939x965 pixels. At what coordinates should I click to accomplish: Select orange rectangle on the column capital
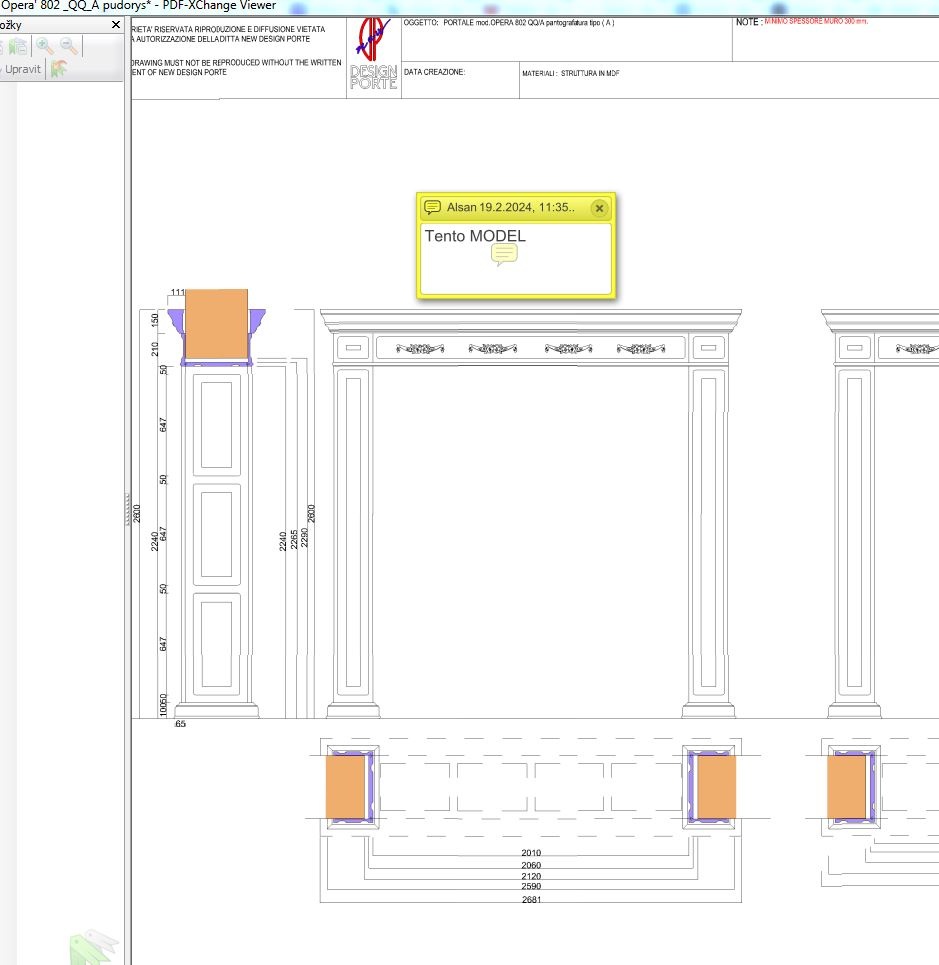click(x=217, y=323)
